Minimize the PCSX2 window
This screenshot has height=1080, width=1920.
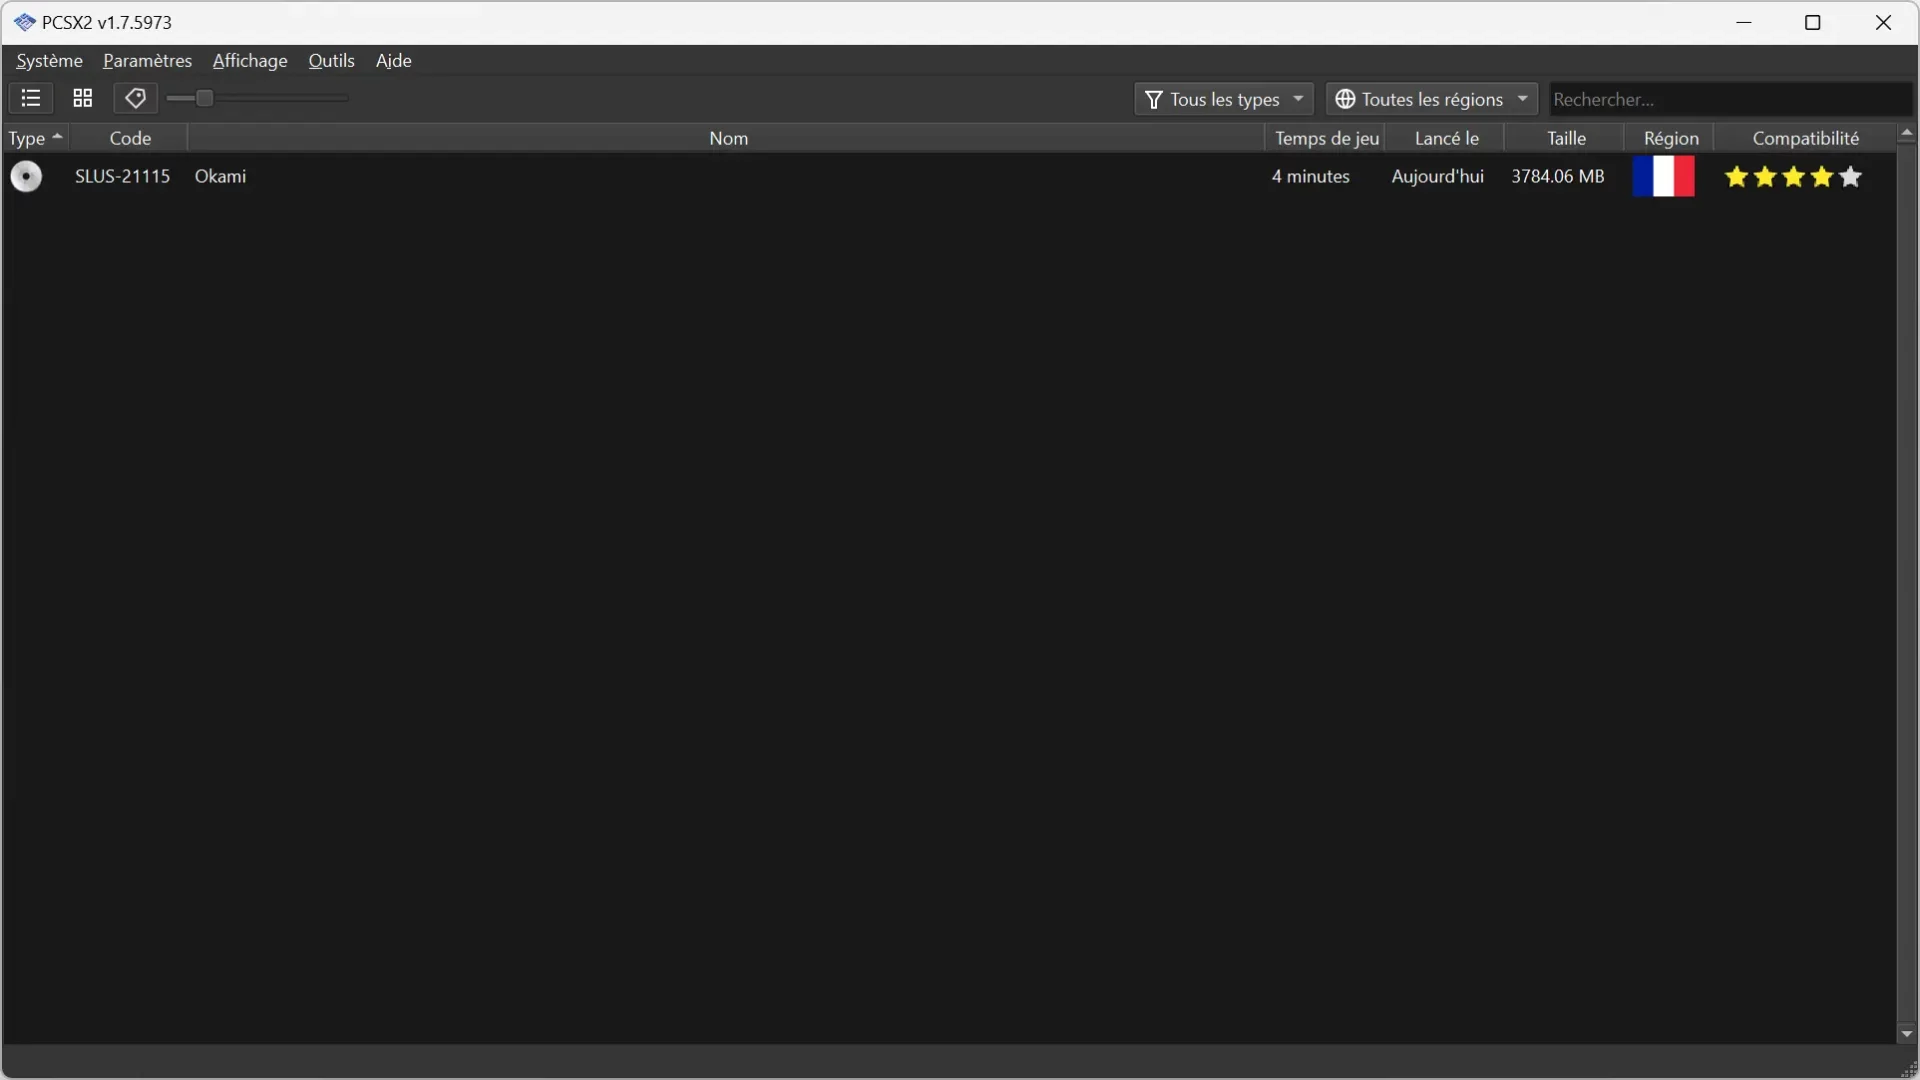1744,22
